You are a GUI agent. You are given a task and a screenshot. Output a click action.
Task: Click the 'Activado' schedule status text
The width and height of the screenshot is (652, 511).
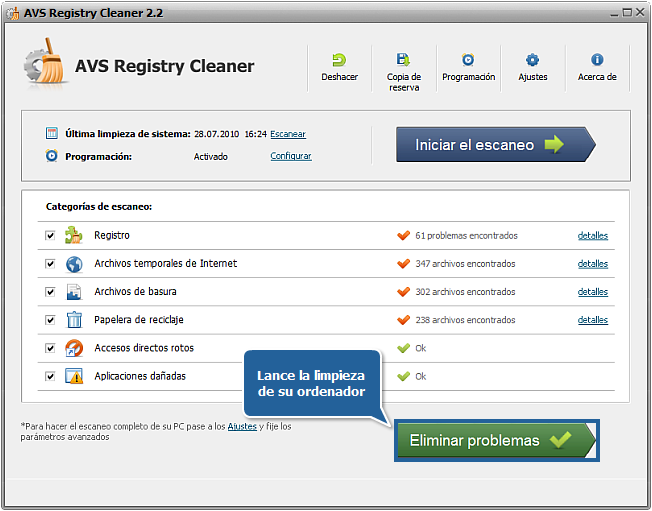210,157
